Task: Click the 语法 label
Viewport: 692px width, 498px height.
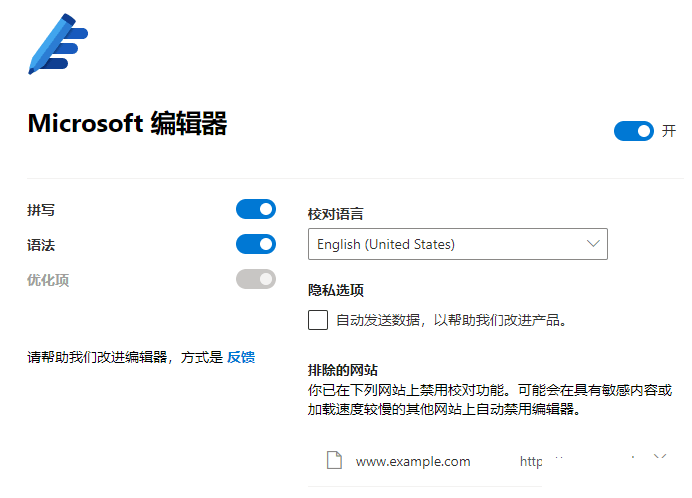Action: coord(41,245)
